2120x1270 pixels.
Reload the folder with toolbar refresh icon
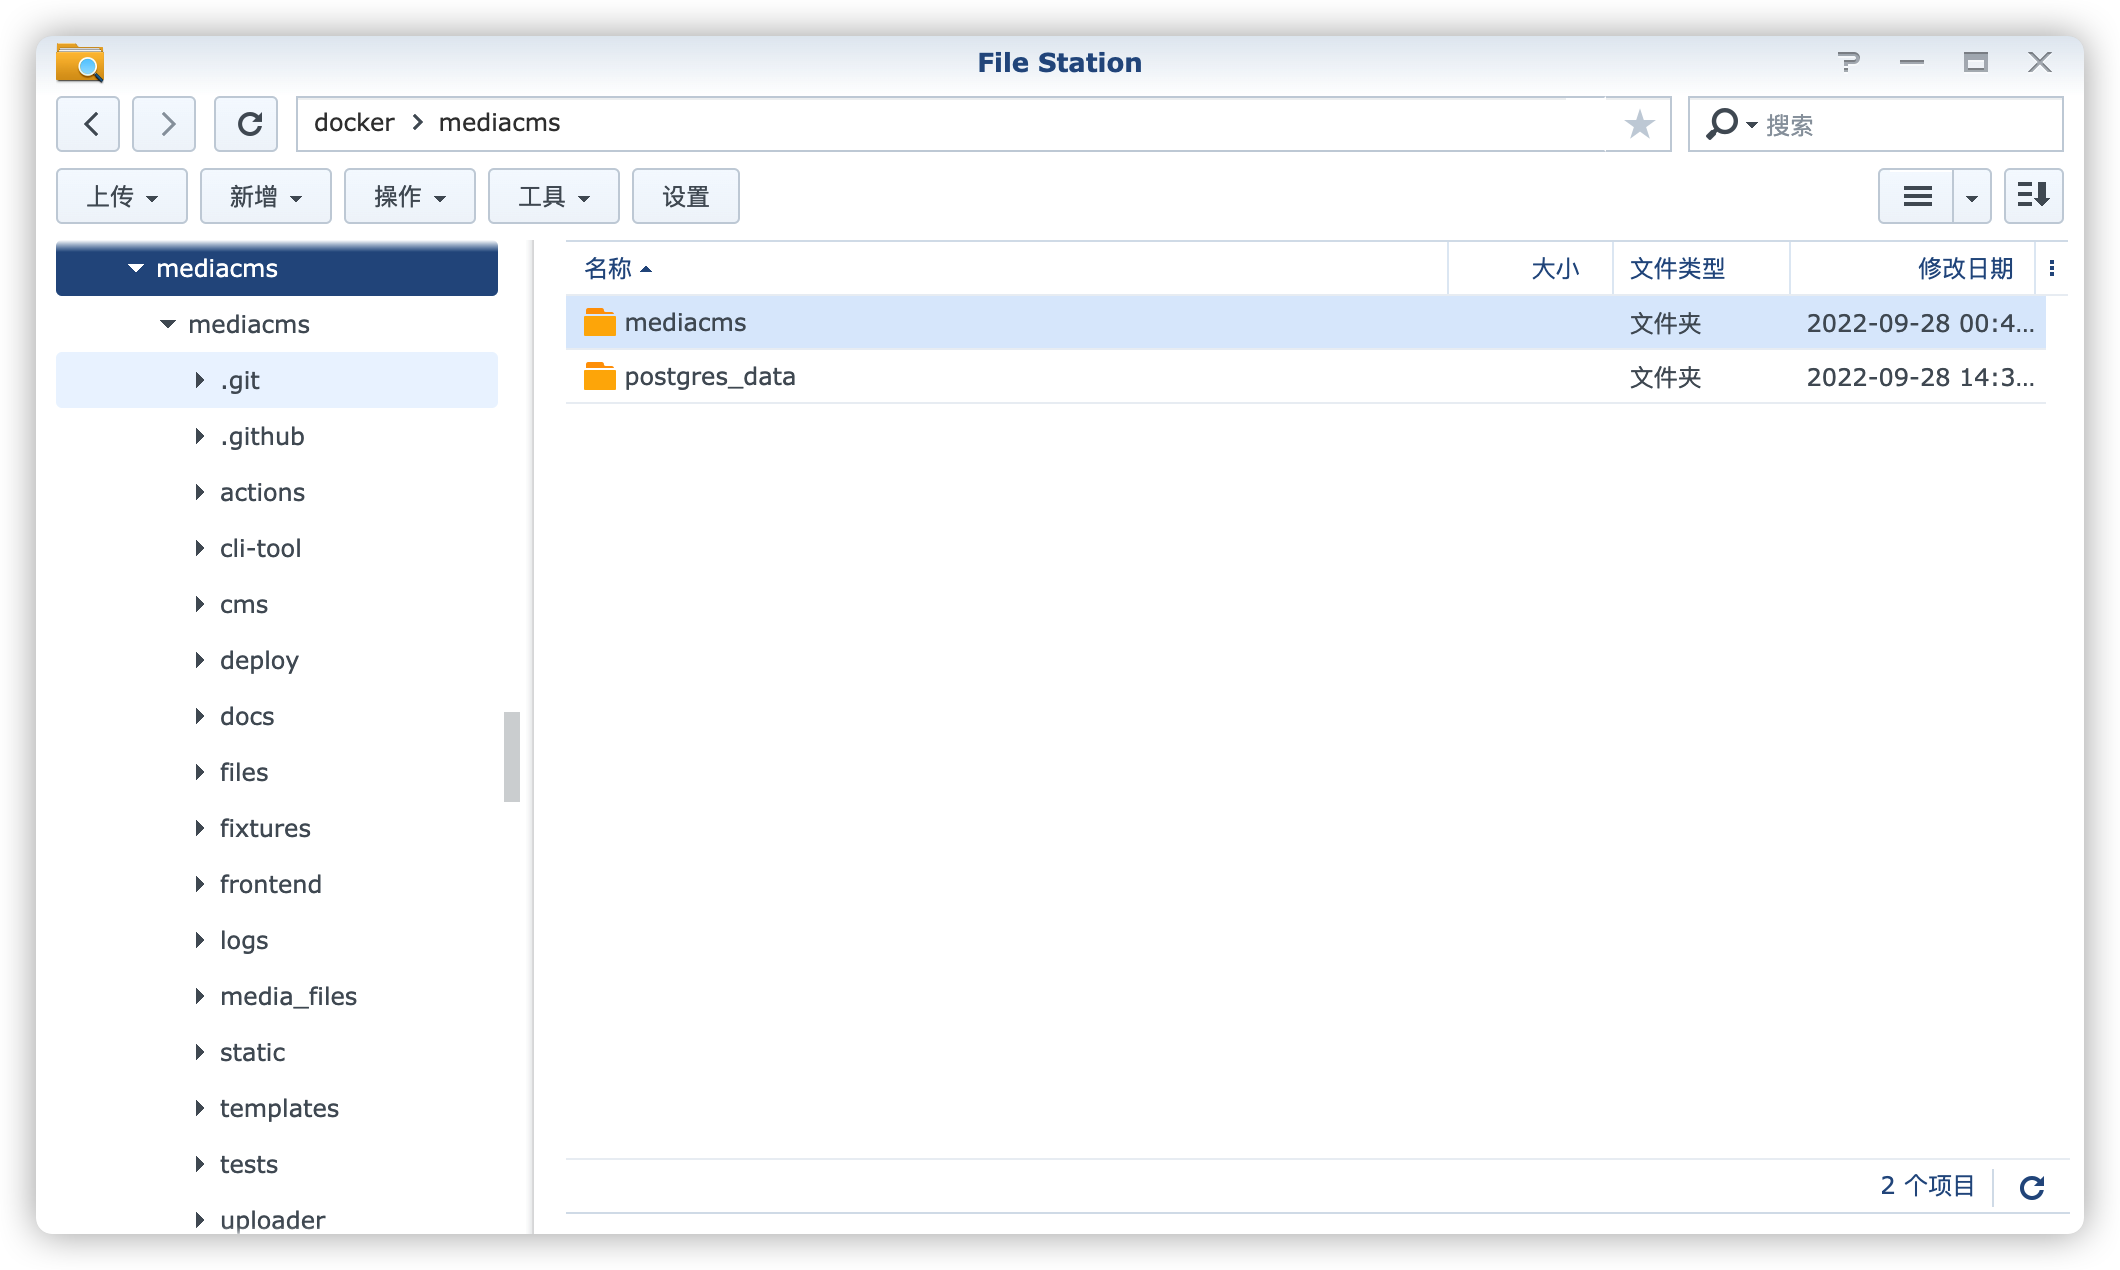[249, 124]
